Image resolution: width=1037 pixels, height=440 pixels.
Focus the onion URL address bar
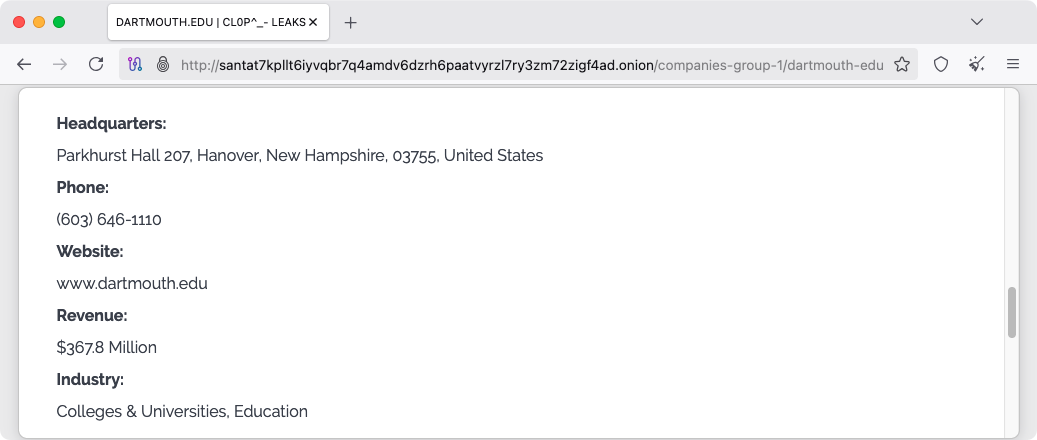(x=530, y=65)
